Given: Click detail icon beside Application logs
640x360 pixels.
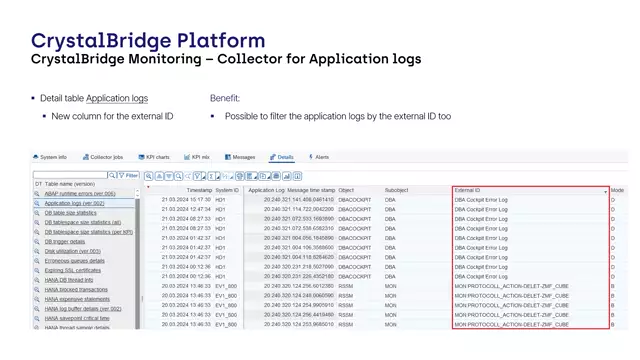Looking at the screenshot, I should [x=37, y=203].
